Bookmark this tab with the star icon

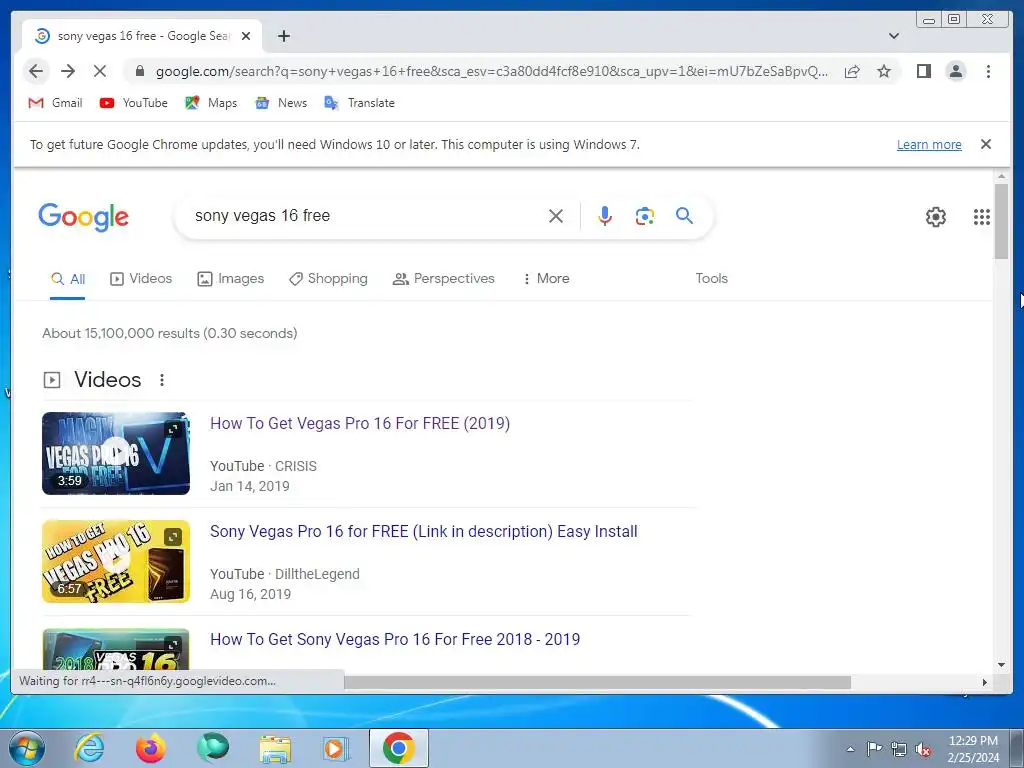884,71
